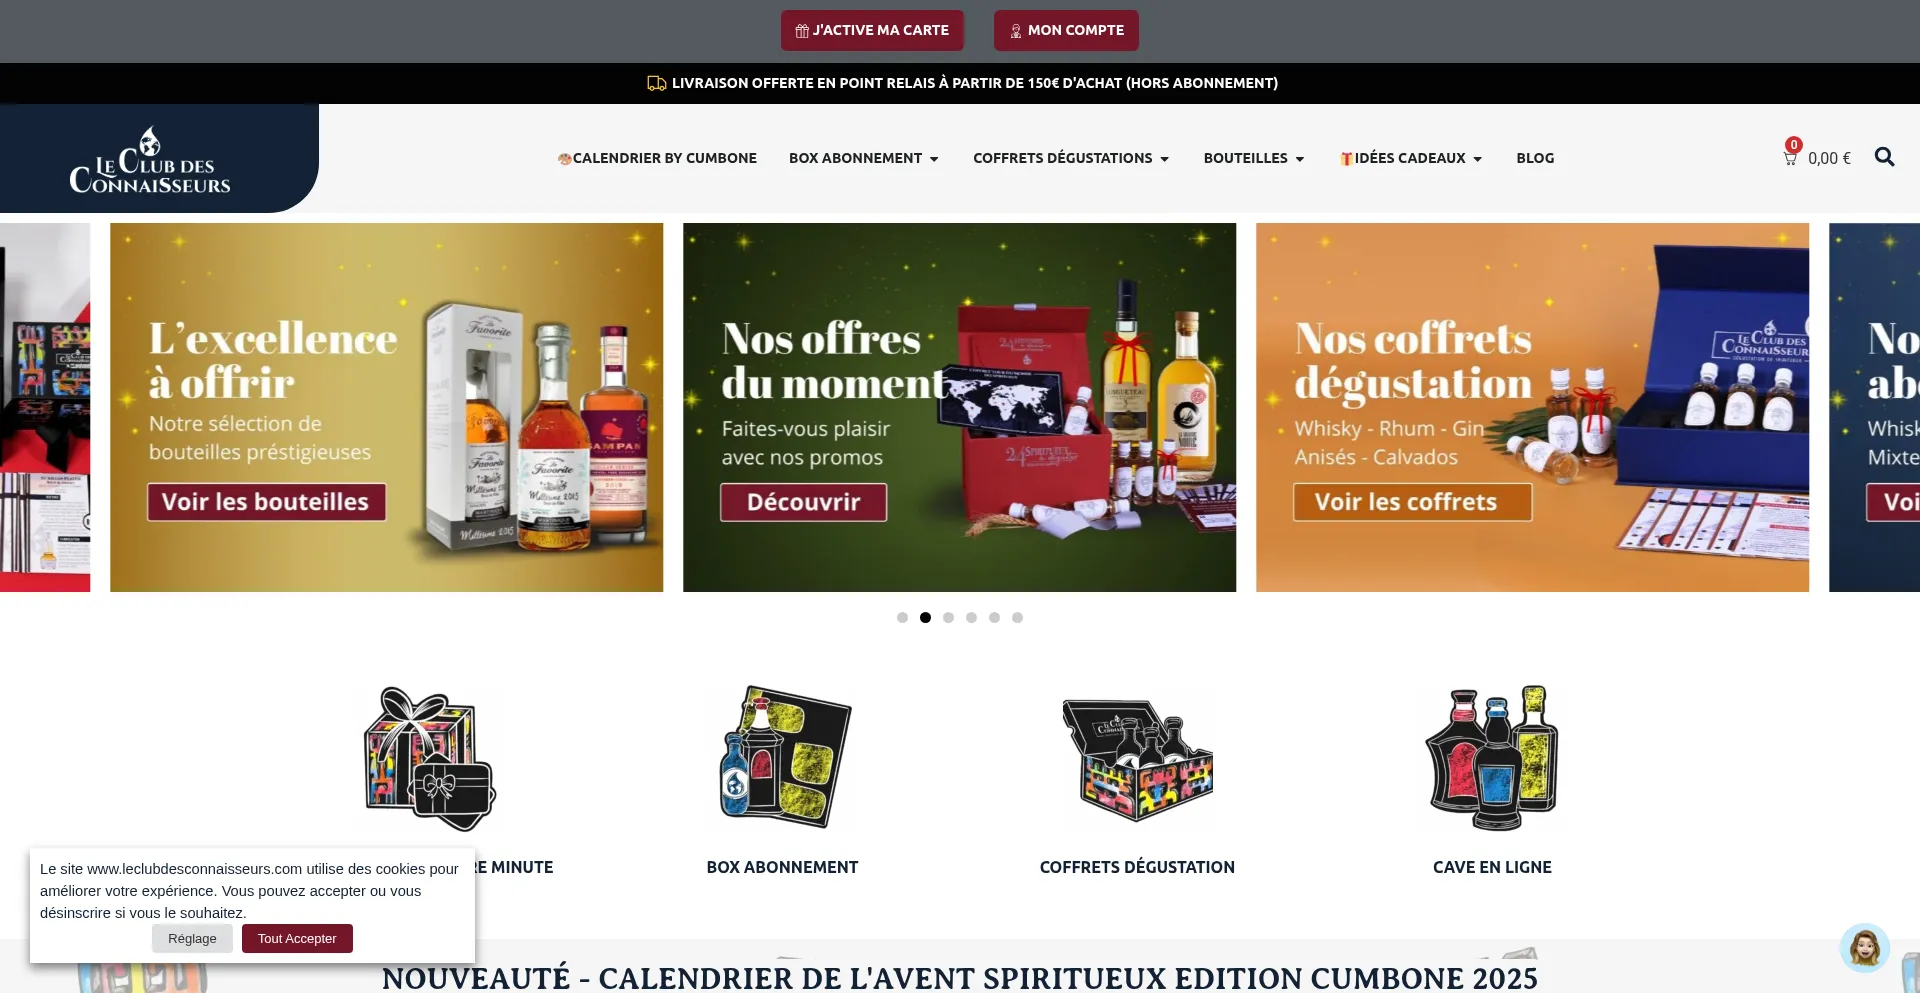The width and height of the screenshot is (1920, 993).
Task: Open Calendrier by Cumbone menu item
Action: tap(657, 158)
